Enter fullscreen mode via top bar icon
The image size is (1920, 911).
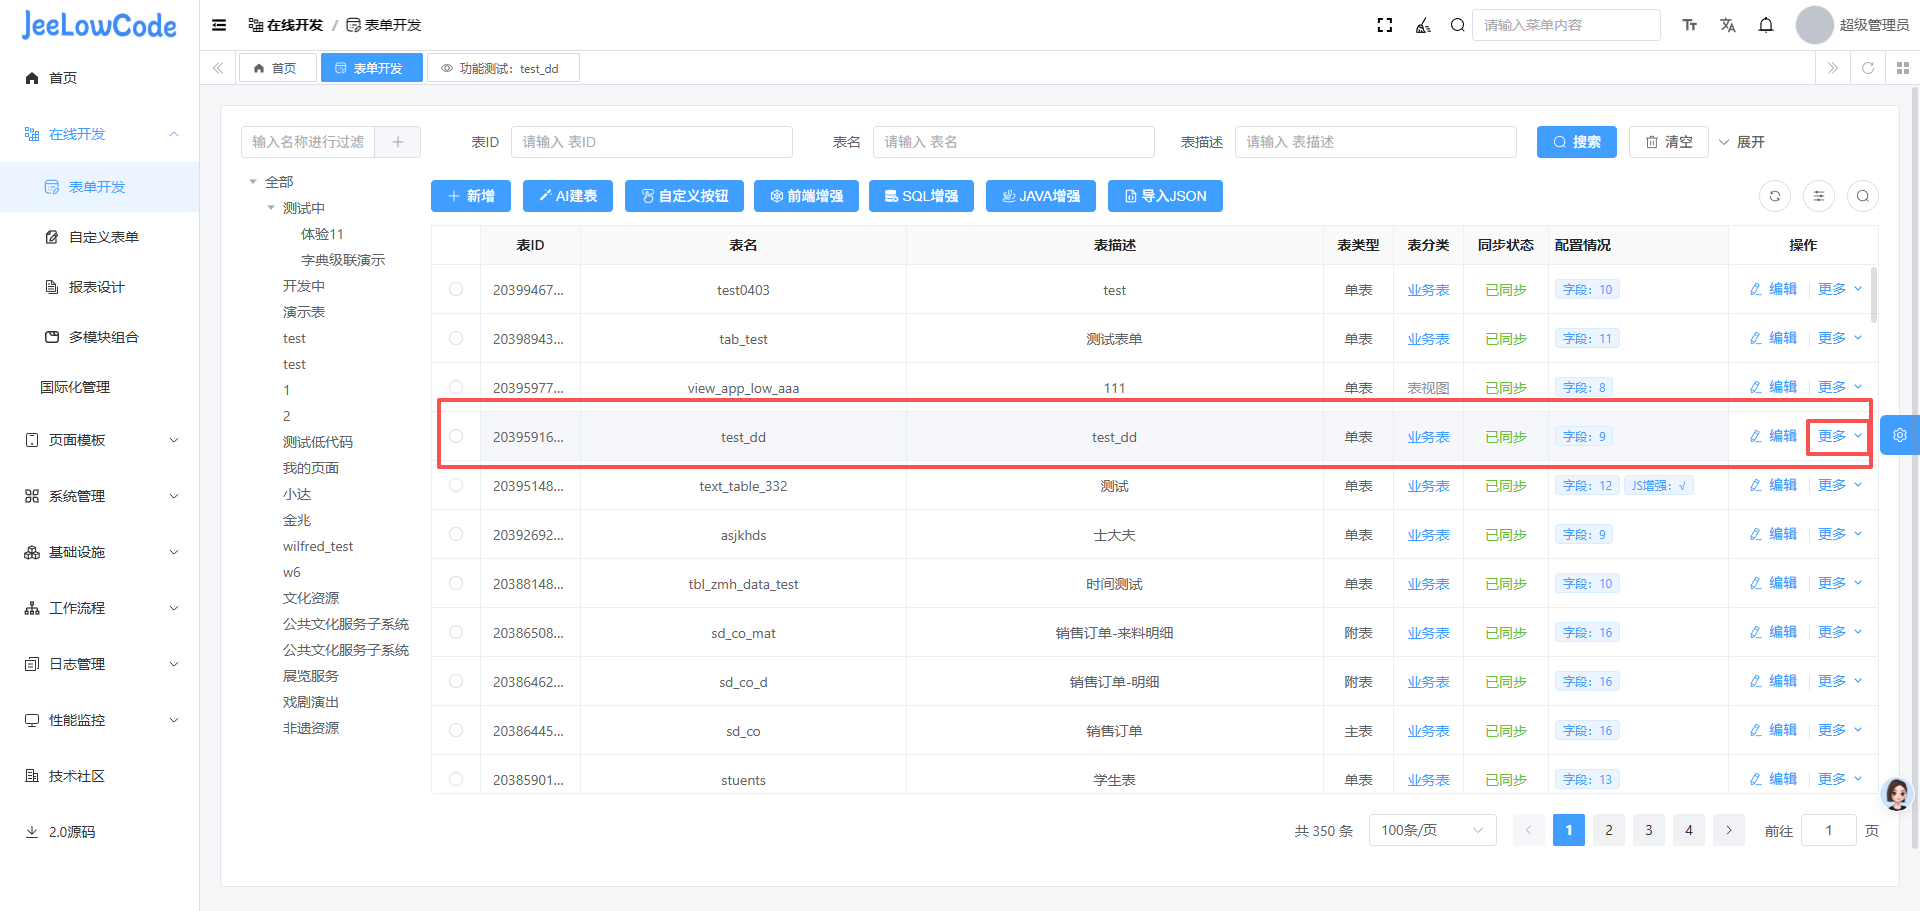(1385, 25)
